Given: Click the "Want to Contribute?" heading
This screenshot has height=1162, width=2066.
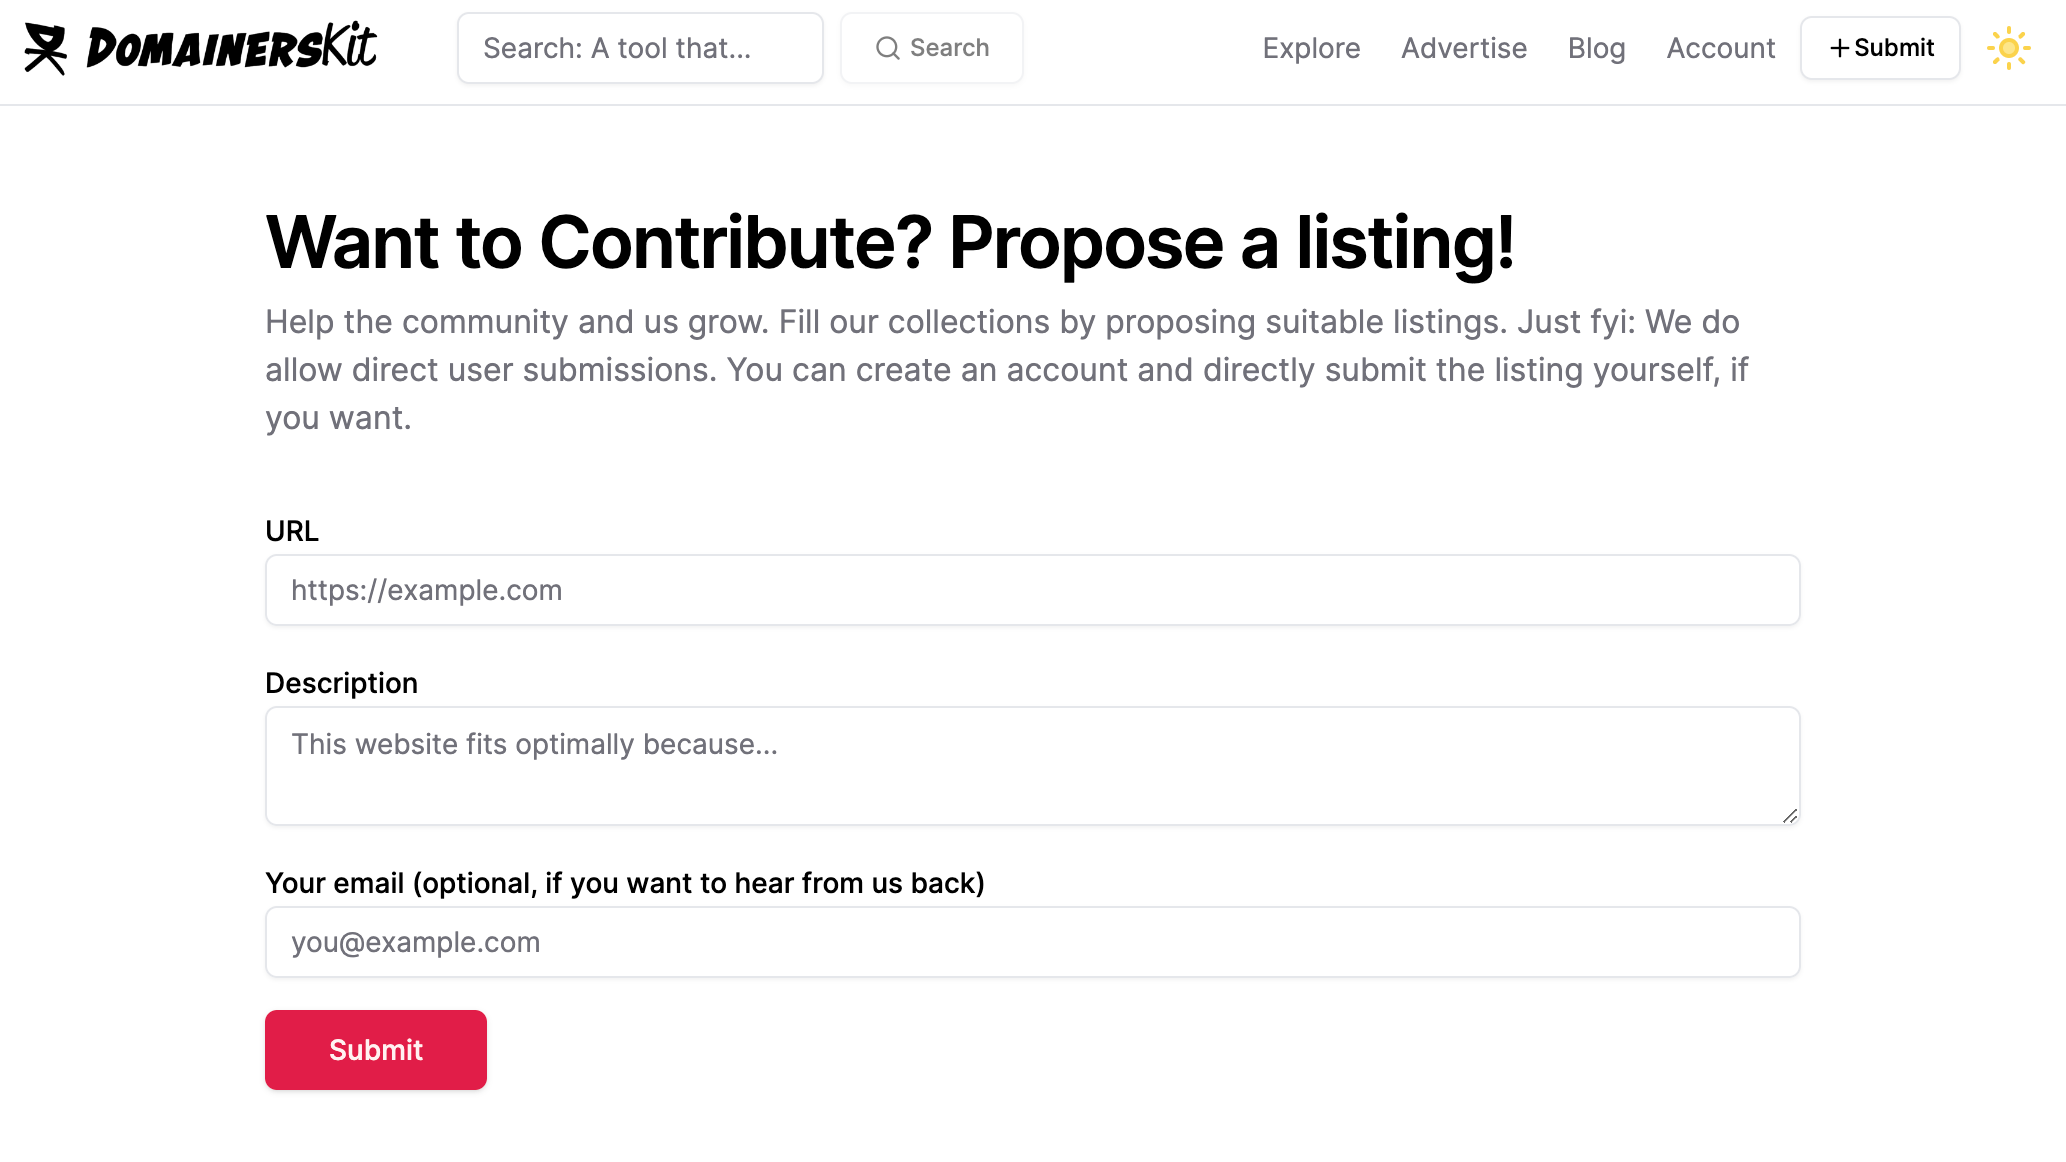Looking at the screenshot, I should tap(890, 243).
